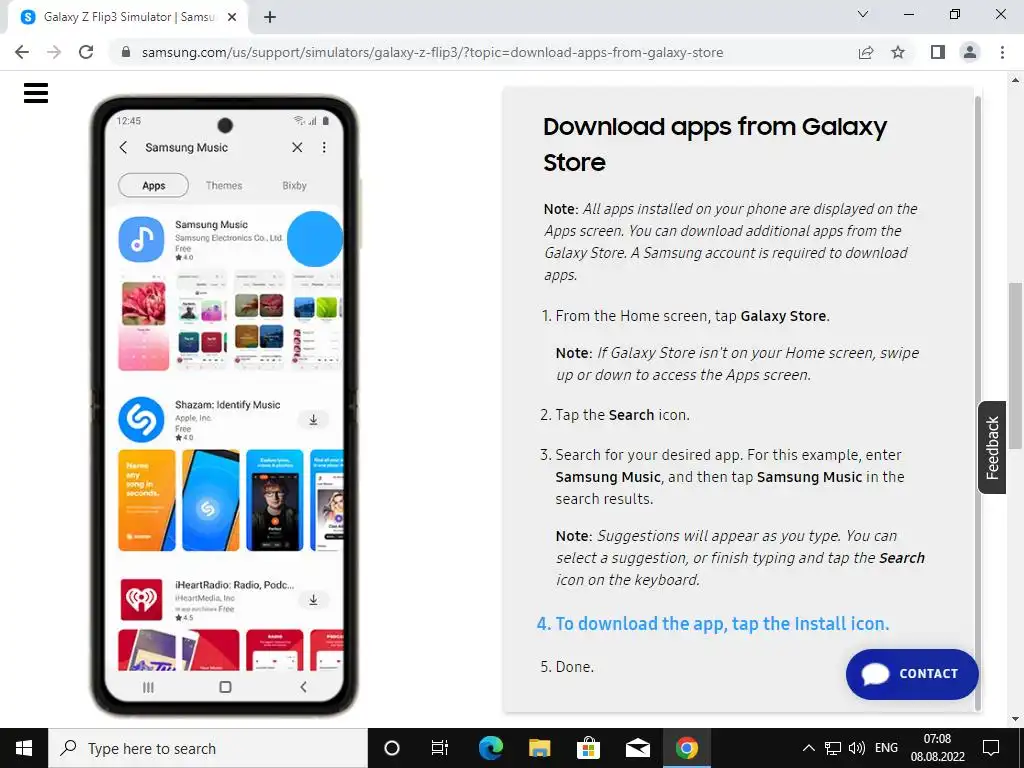Open the Mail app from the taskbar
The width and height of the screenshot is (1024, 768).
[637, 748]
